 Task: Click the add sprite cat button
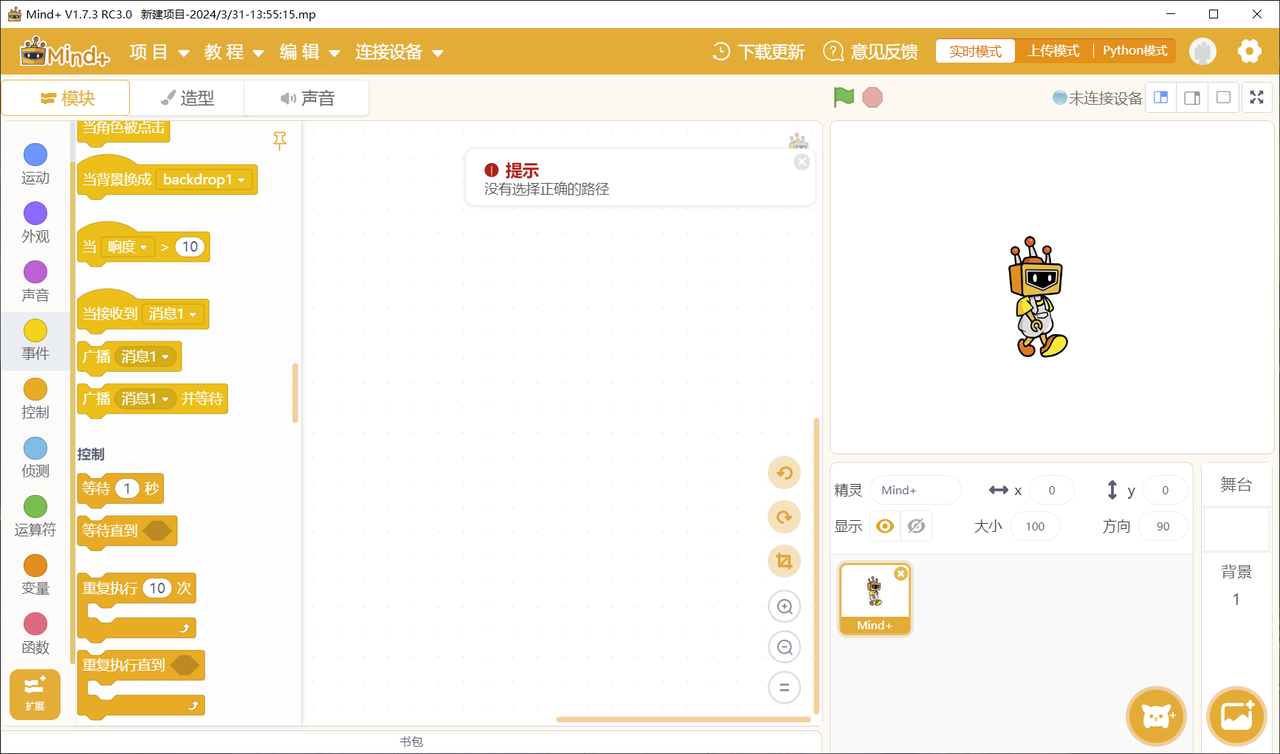[x=1156, y=716]
